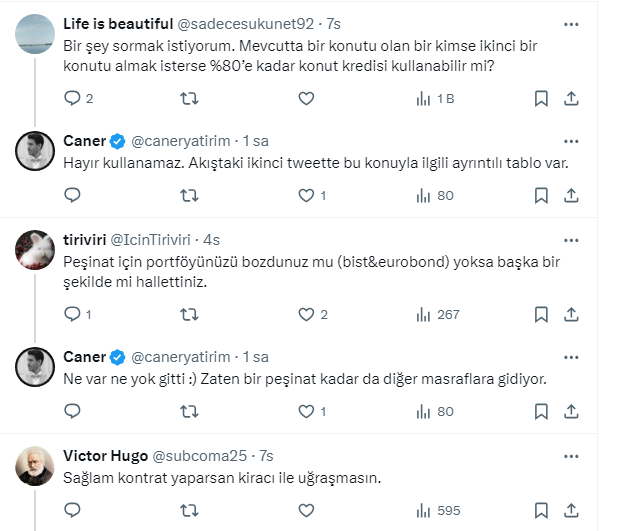Open more options on Victor Hugo's tweet

point(570,455)
